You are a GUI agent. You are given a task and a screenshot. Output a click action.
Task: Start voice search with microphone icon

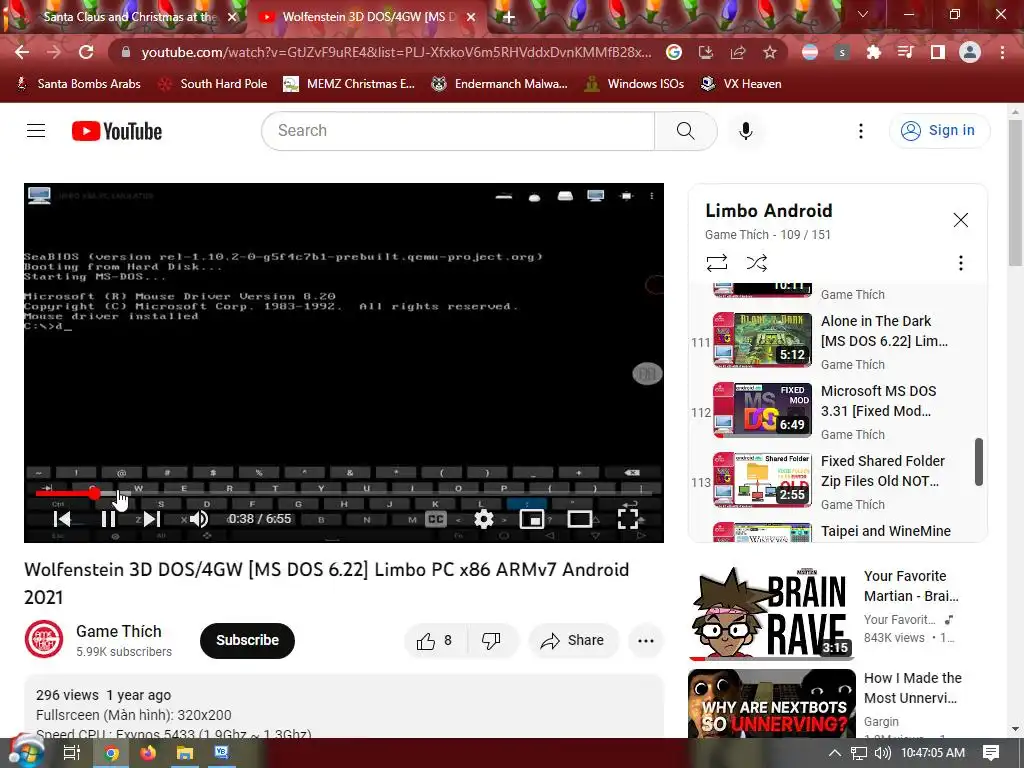745,131
